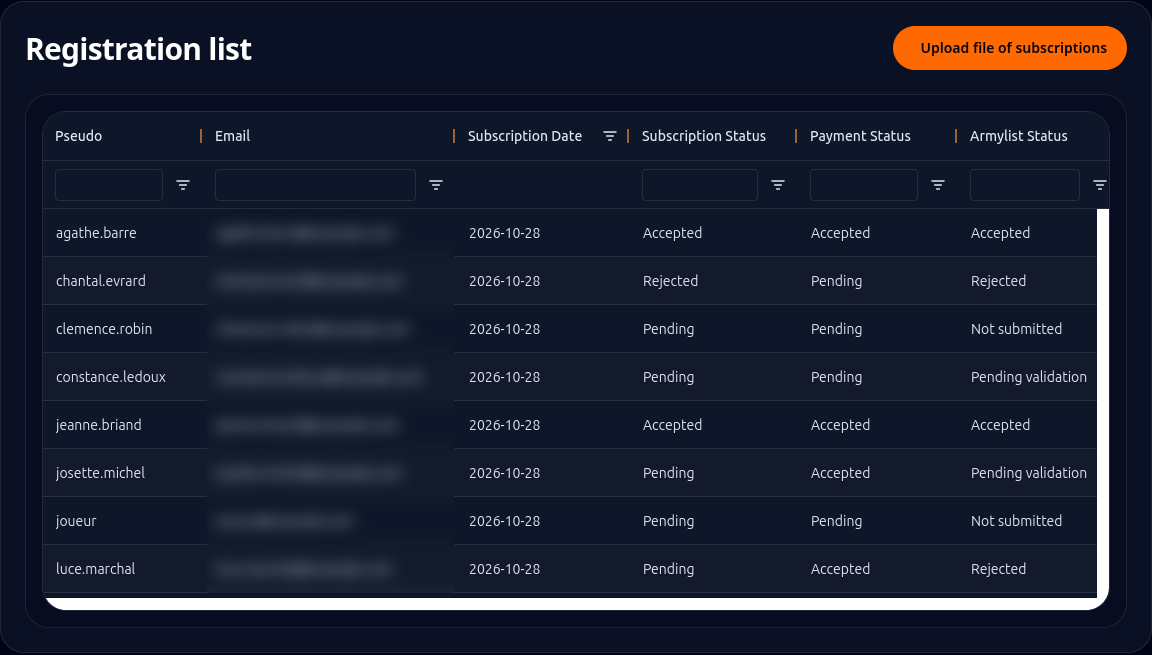Image resolution: width=1152 pixels, height=655 pixels.
Task: Focus the Pseudo filter input field
Action: [109, 185]
